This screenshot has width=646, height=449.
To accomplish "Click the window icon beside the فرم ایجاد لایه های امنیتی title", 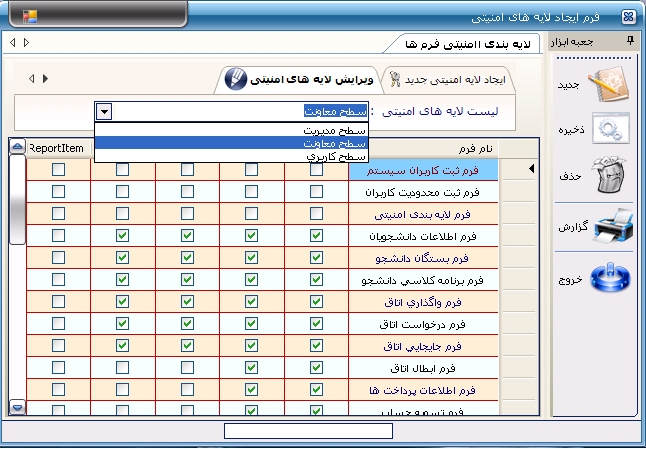I will (628, 17).
